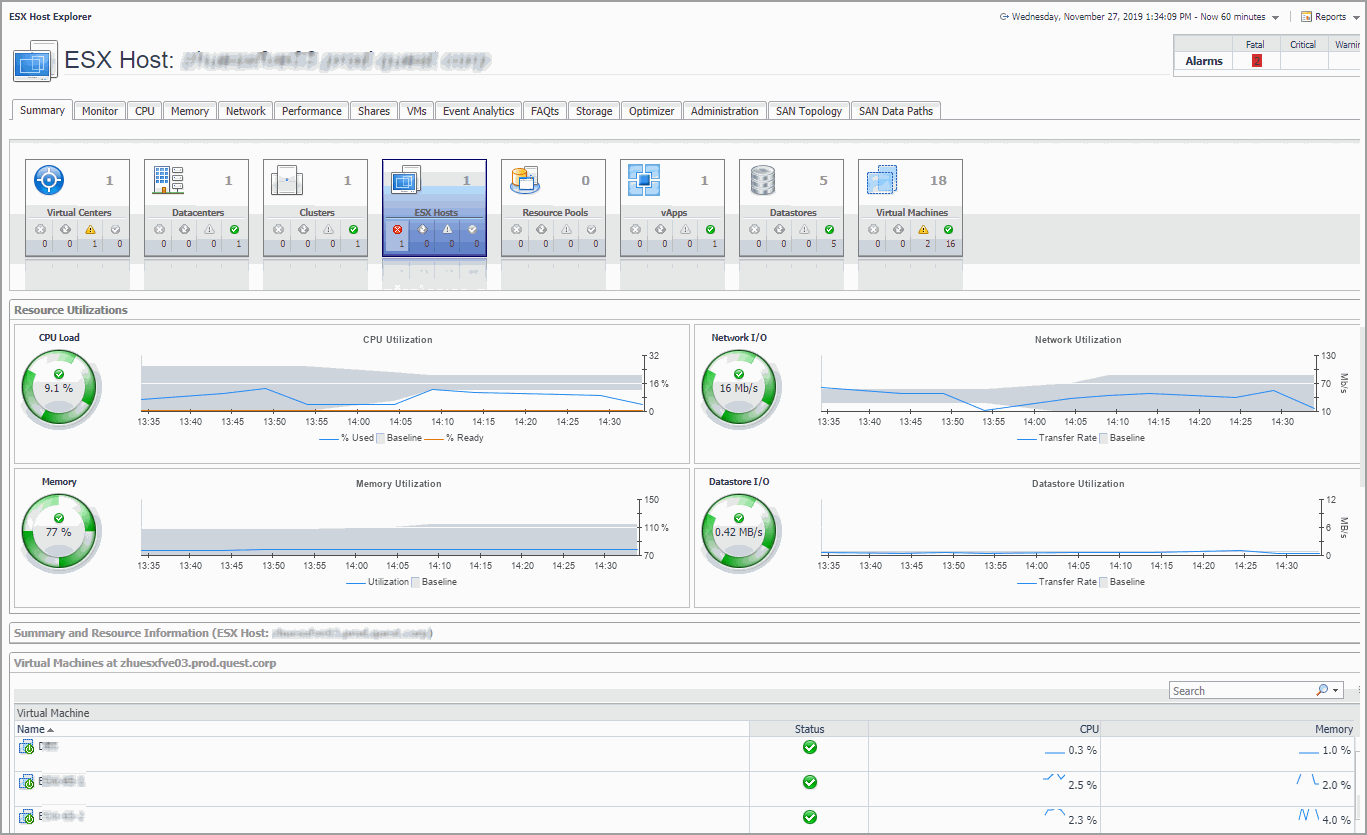Select the Virtual Machines tile icon
This screenshot has height=835, width=1367.
(882, 180)
